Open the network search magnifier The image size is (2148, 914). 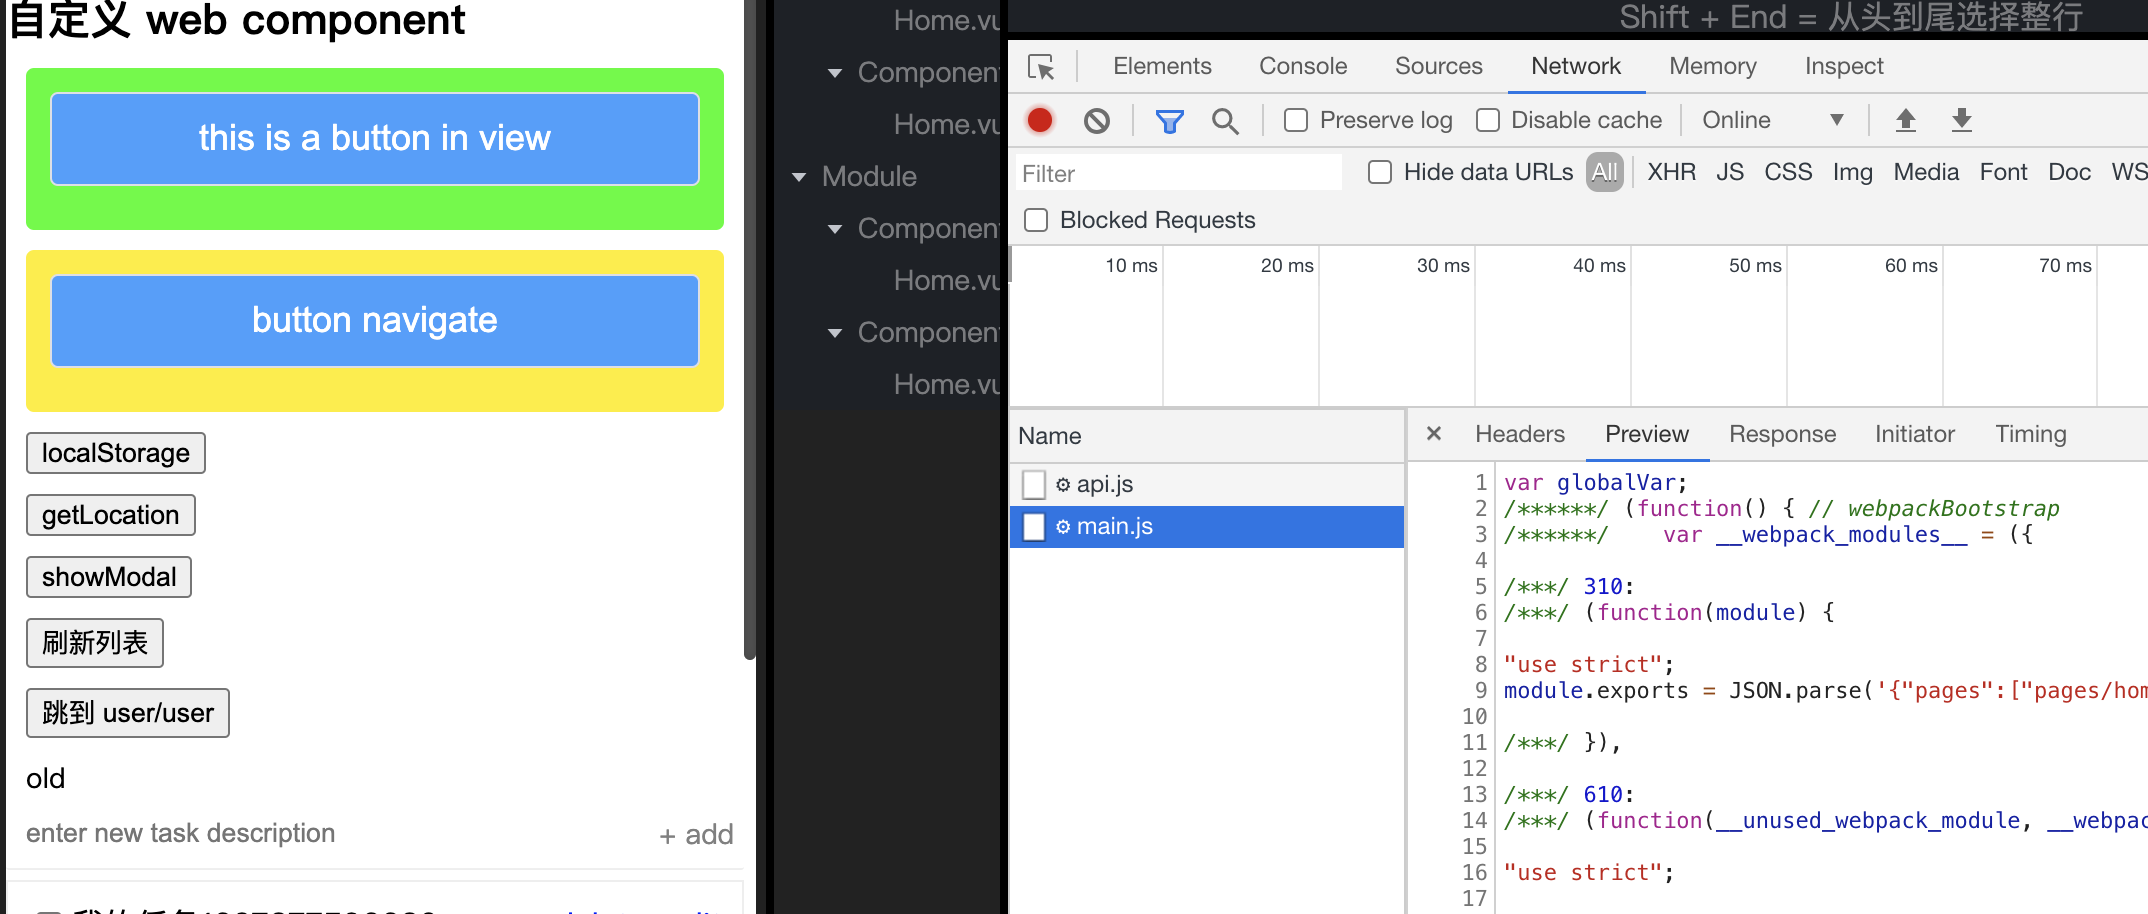point(1225,121)
